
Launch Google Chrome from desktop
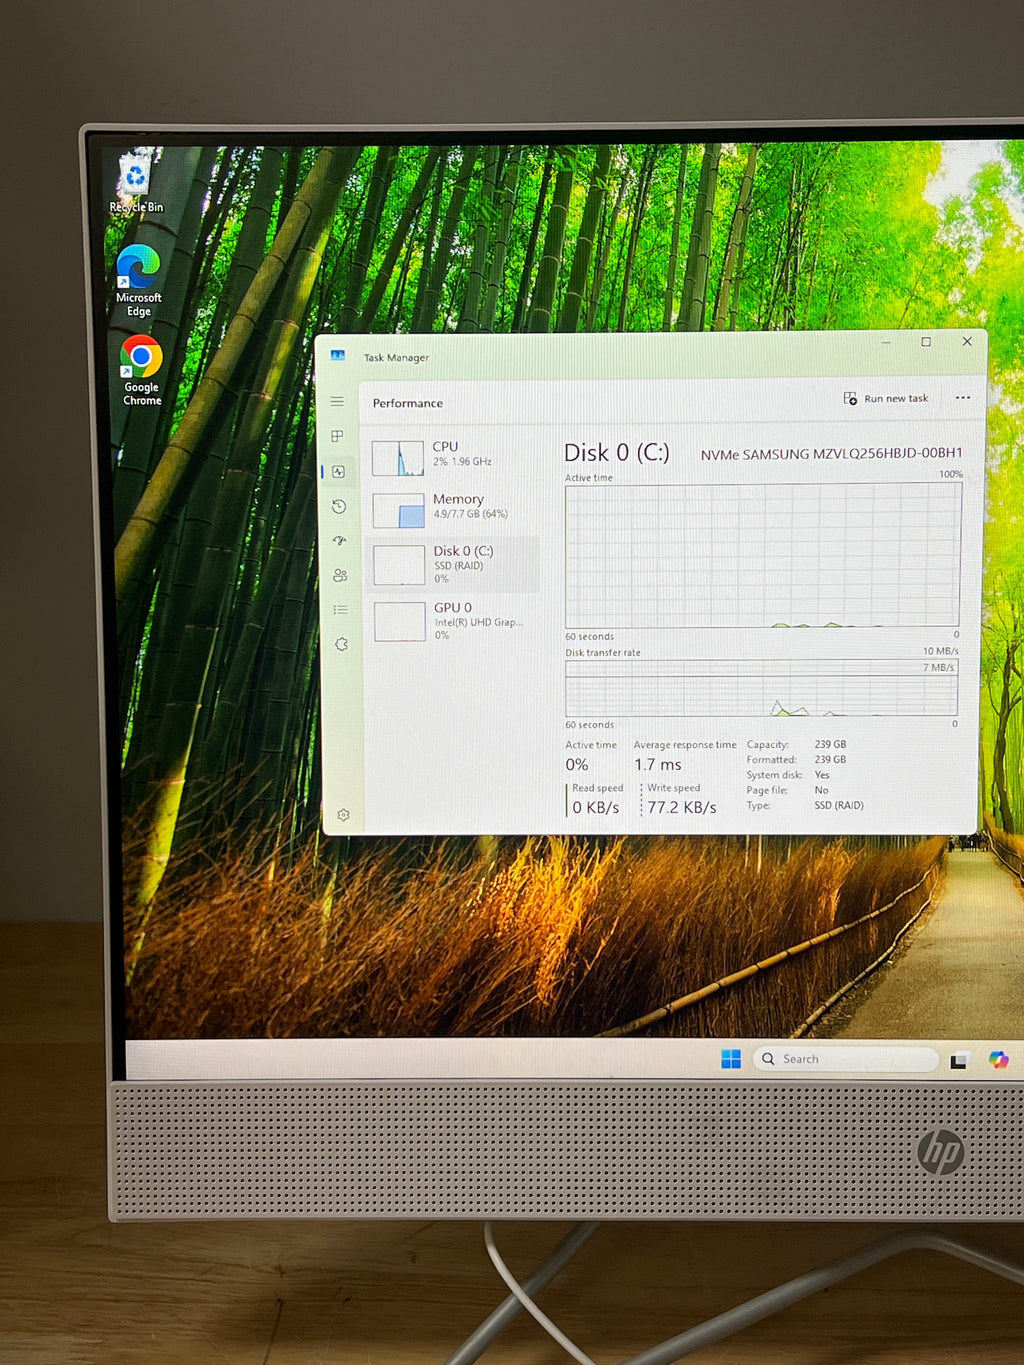(141, 370)
